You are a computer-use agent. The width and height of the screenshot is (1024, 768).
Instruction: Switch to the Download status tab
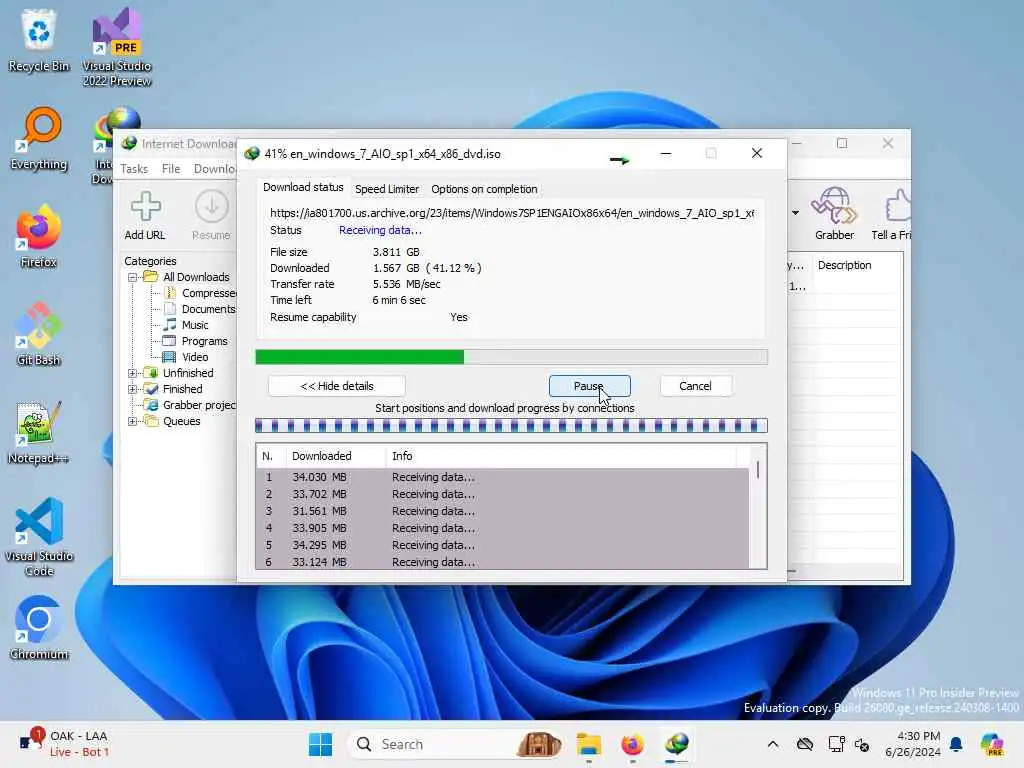point(303,187)
